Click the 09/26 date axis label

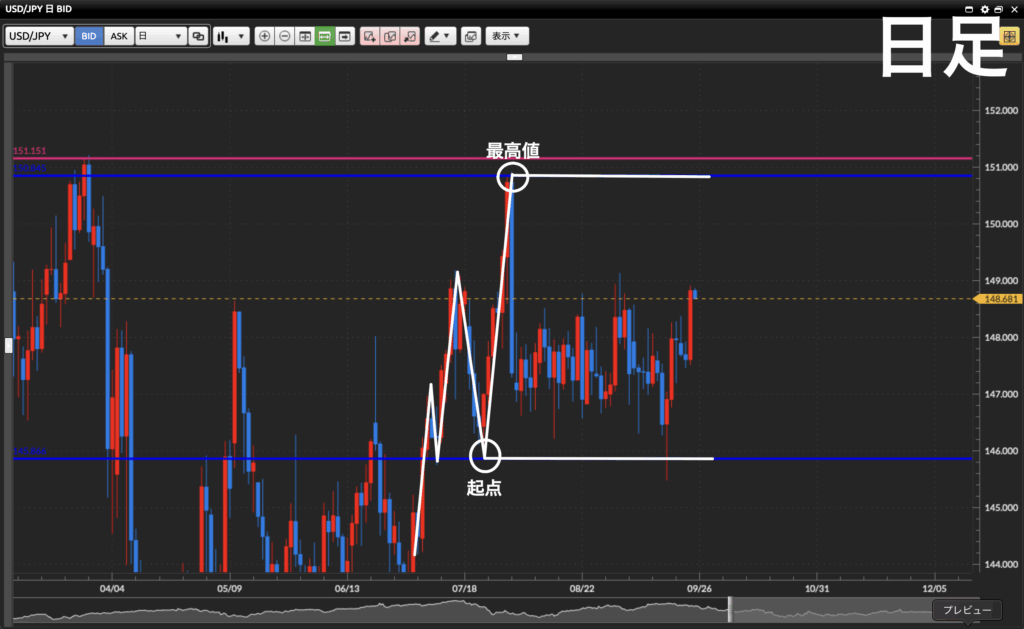coord(699,589)
